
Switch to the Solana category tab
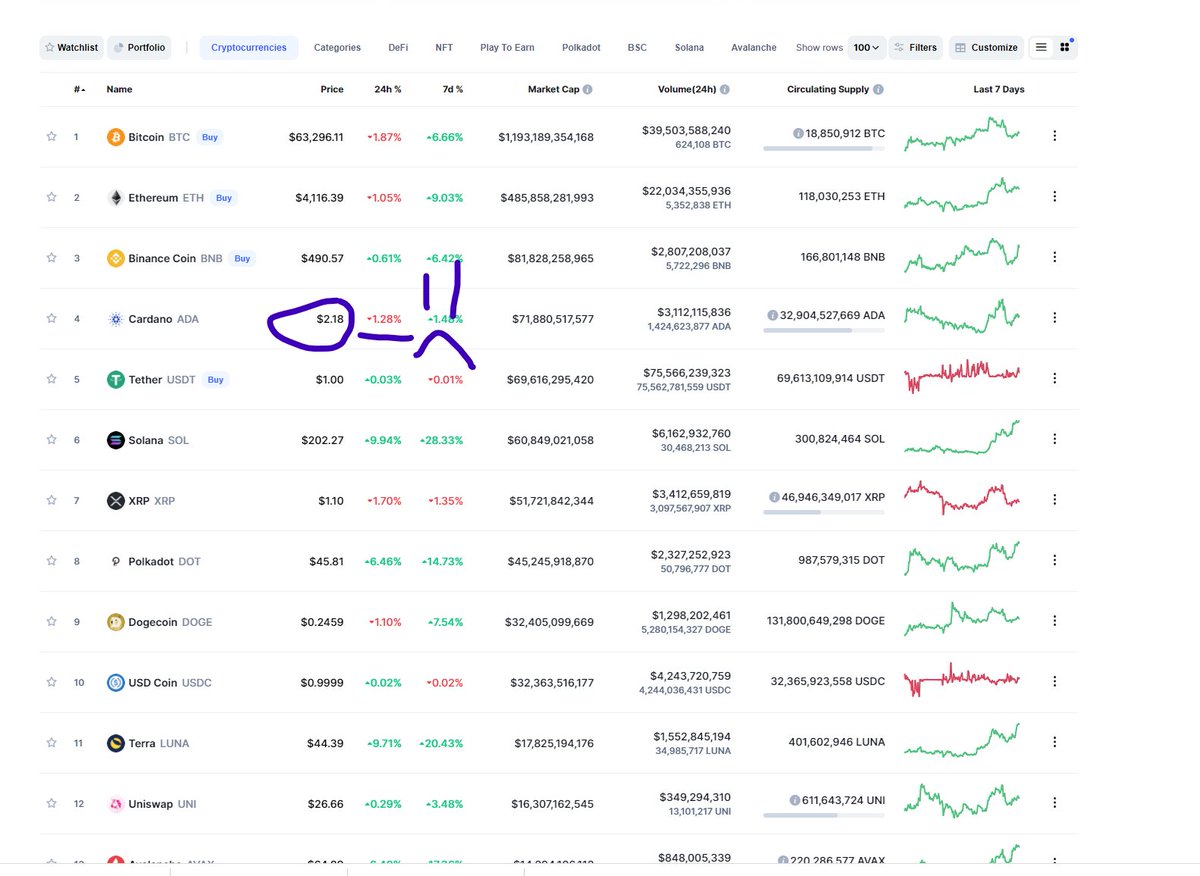point(689,47)
